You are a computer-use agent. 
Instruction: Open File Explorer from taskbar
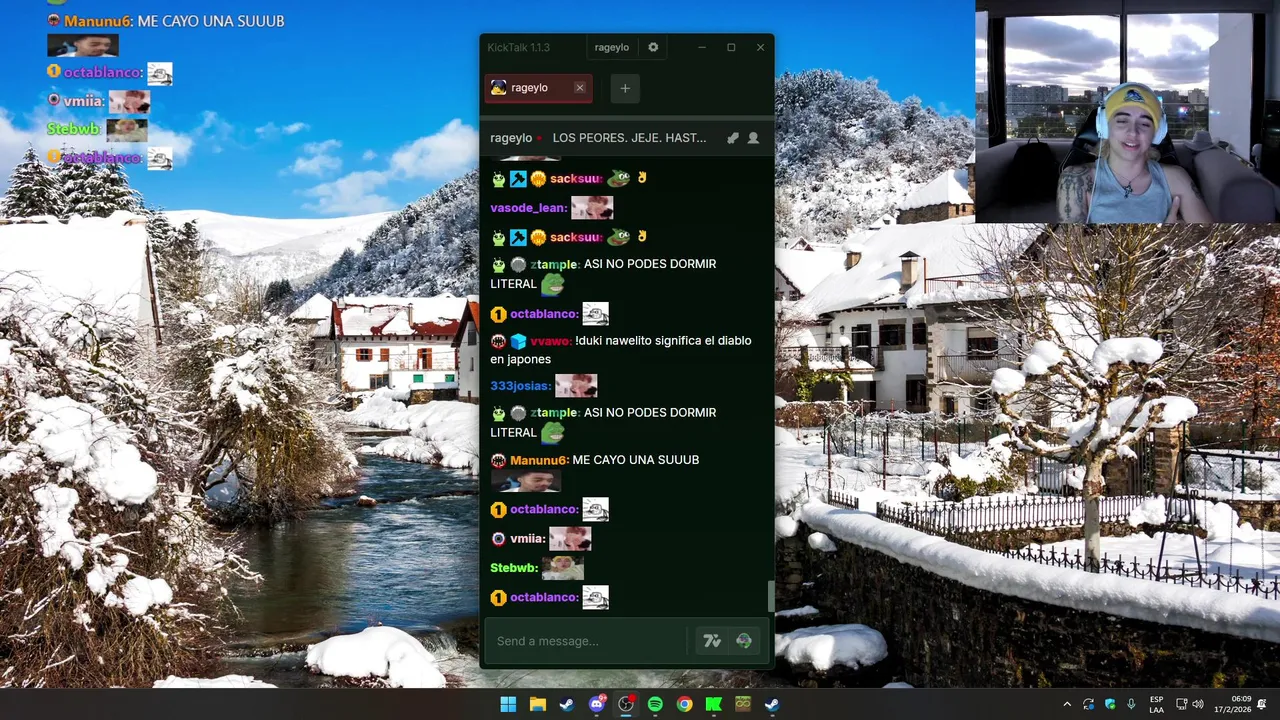538,704
